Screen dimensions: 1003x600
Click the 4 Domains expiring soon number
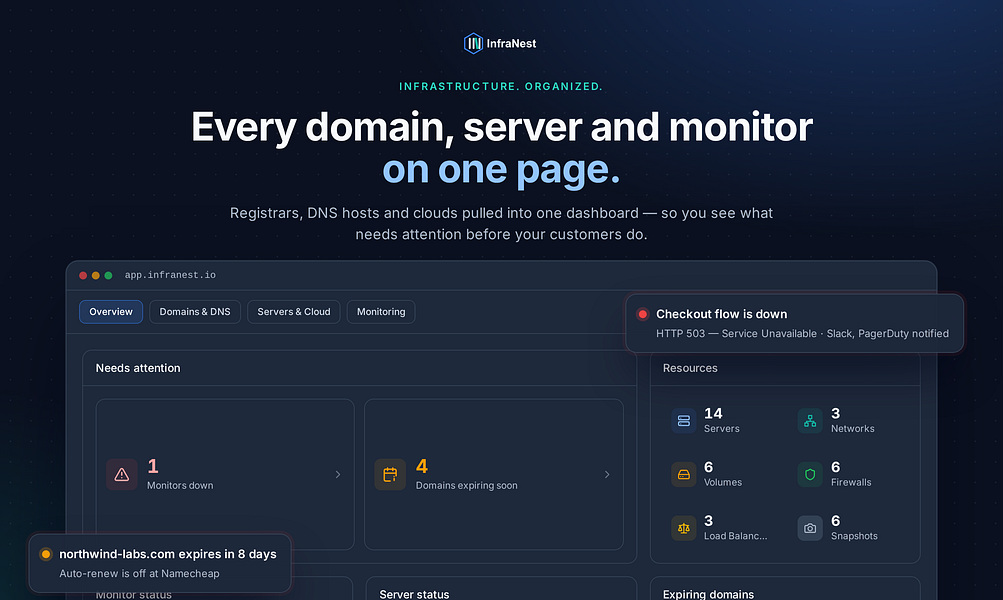pos(422,466)
